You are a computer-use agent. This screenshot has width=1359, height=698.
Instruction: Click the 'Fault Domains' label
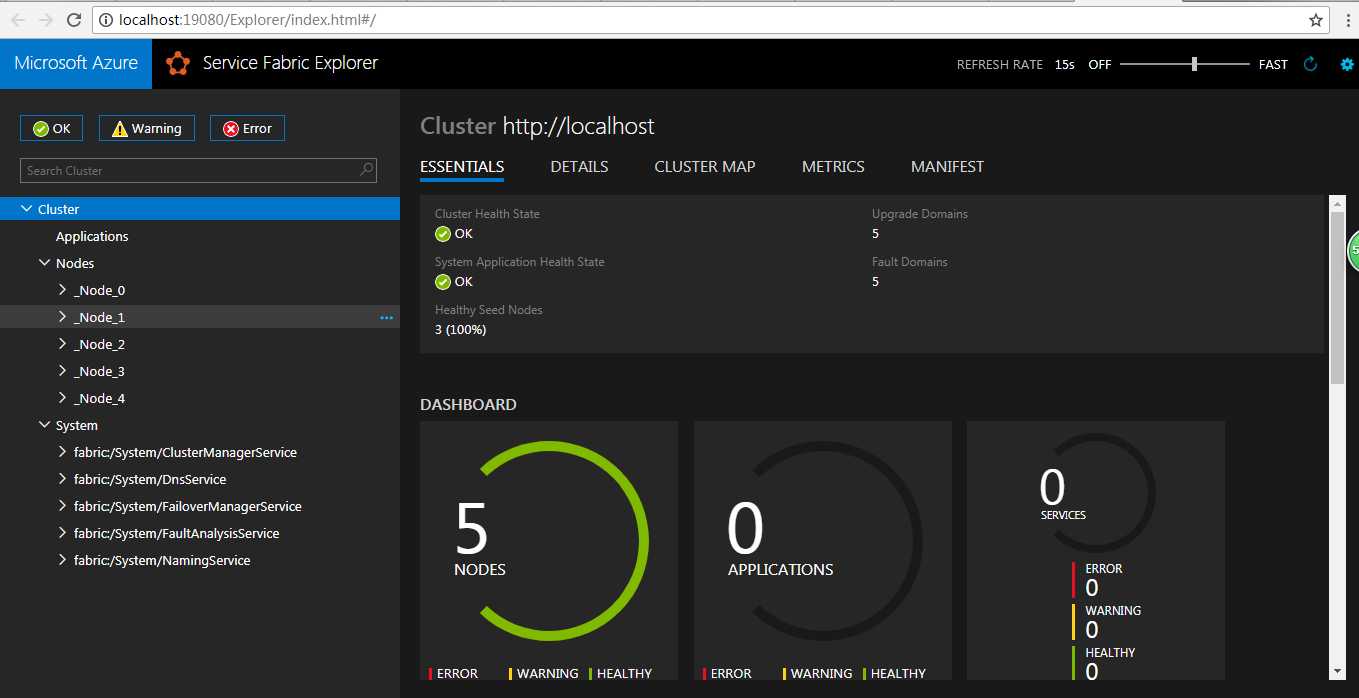click(910, 262)
